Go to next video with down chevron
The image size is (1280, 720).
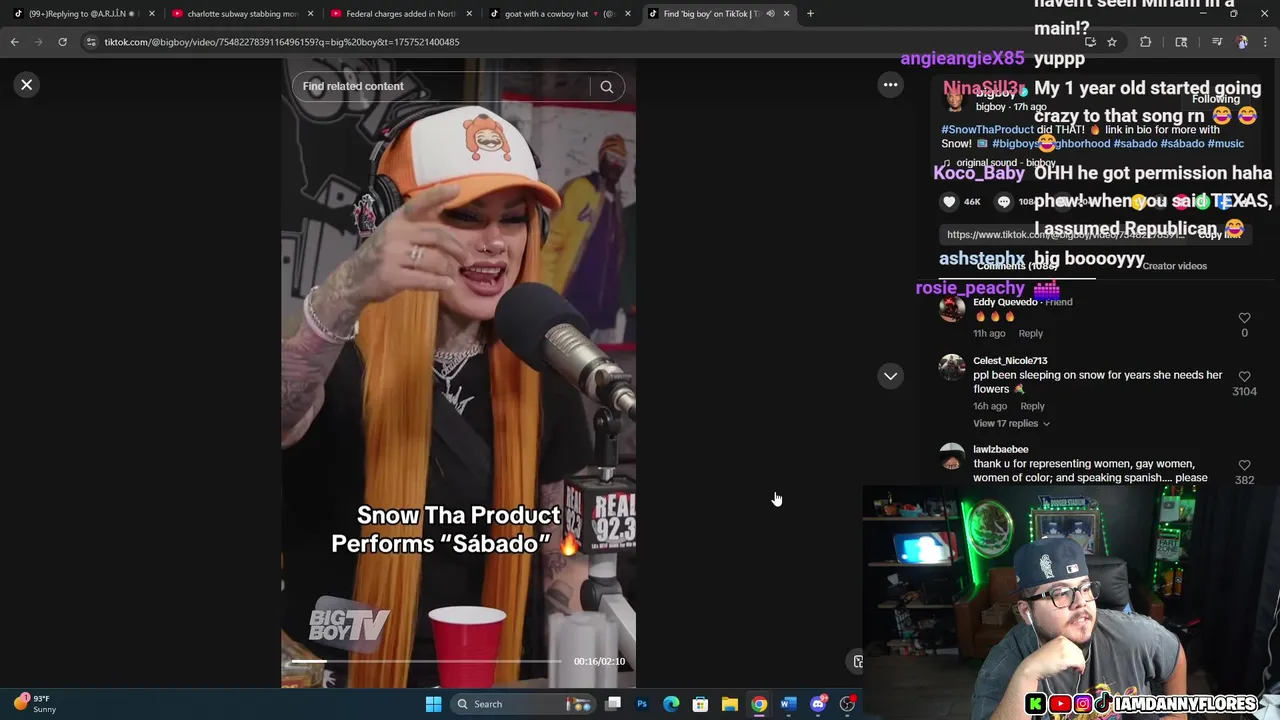click(x=890, y=376)
